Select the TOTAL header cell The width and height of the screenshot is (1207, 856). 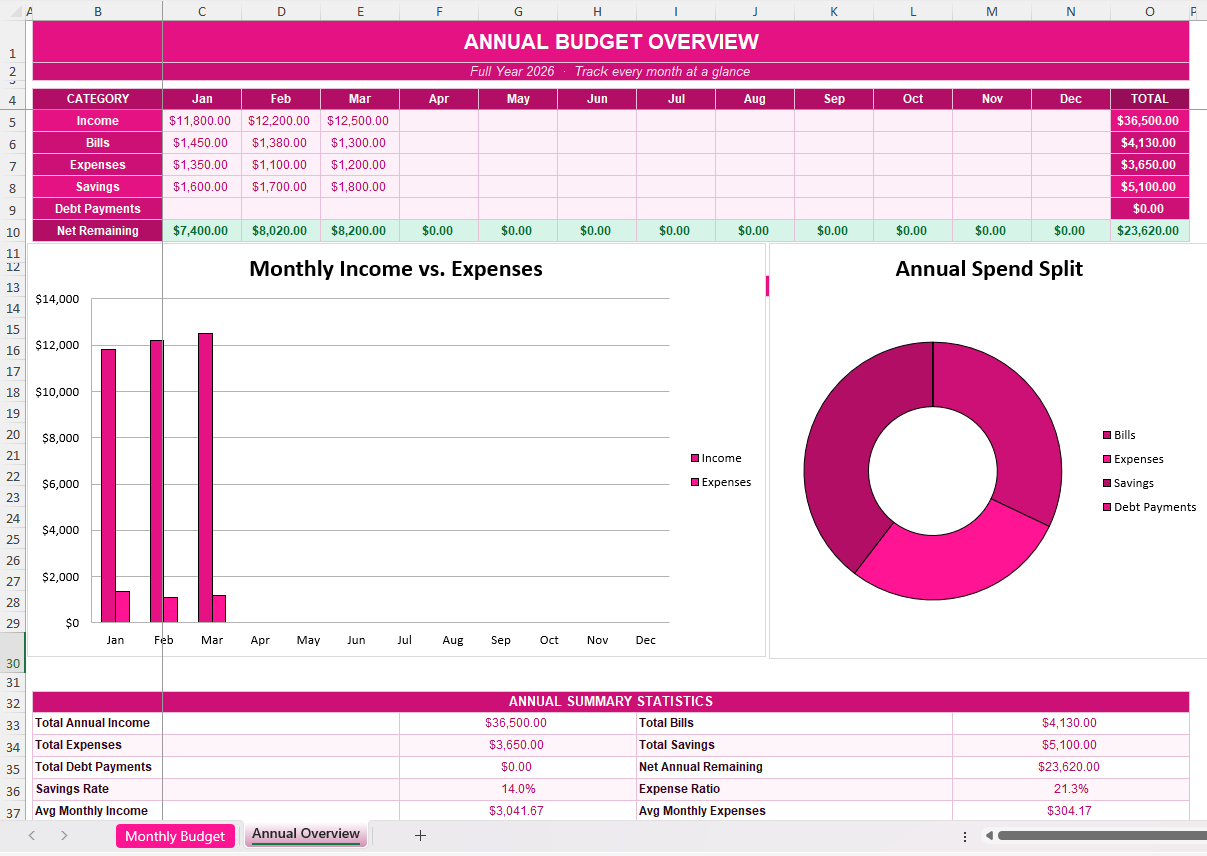[x=1149, y=99]
